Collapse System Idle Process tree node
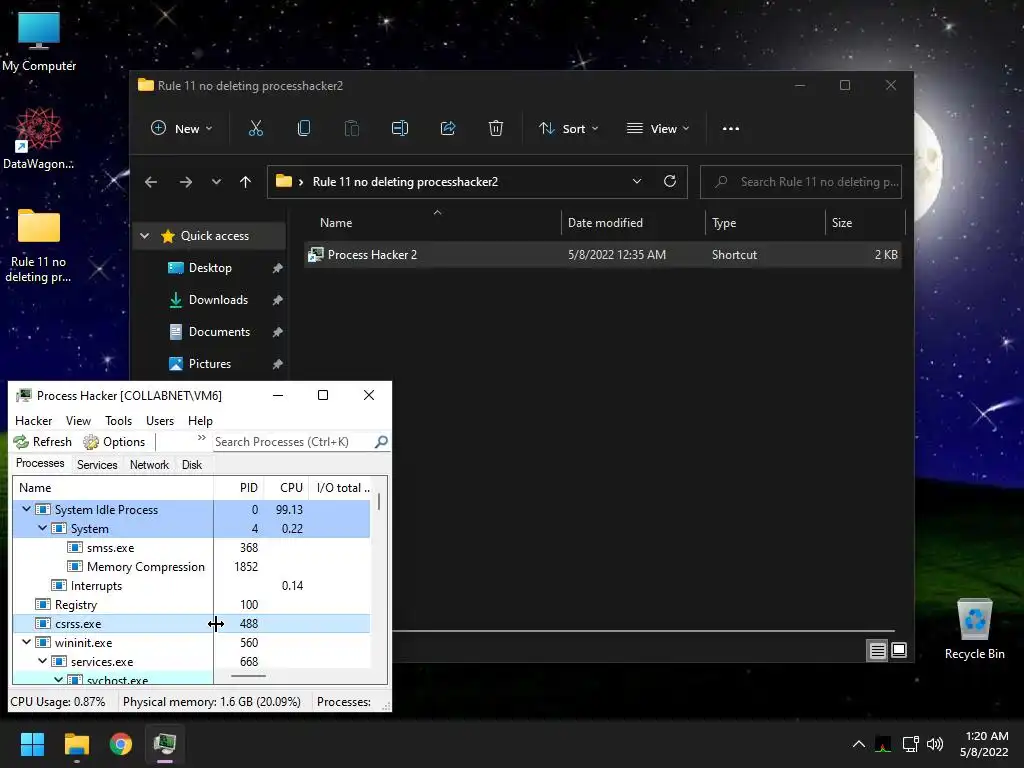 [x=27, y=509]
